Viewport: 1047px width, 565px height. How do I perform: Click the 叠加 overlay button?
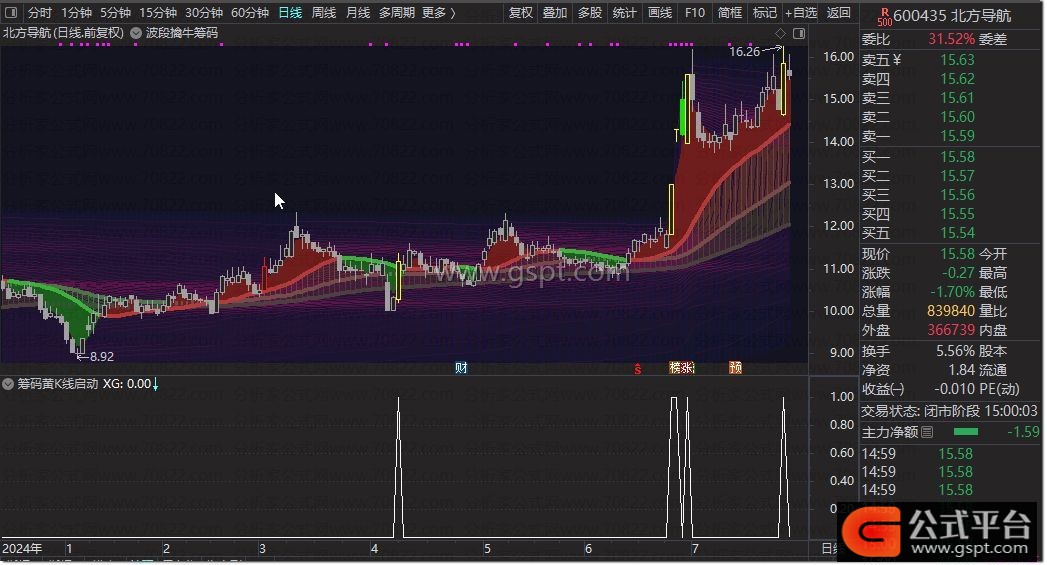pos(555,13)
